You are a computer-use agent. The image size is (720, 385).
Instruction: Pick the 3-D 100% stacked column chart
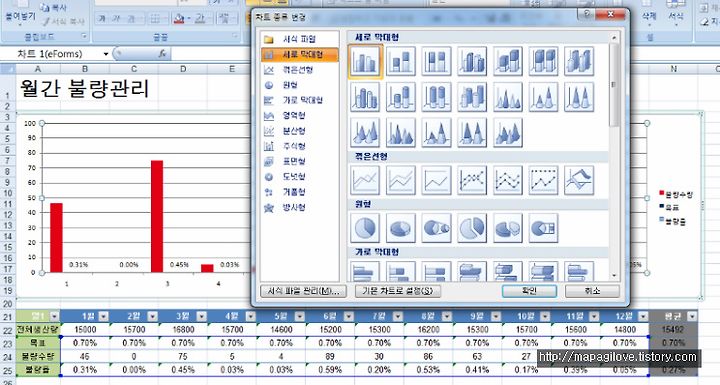[543, 61]
